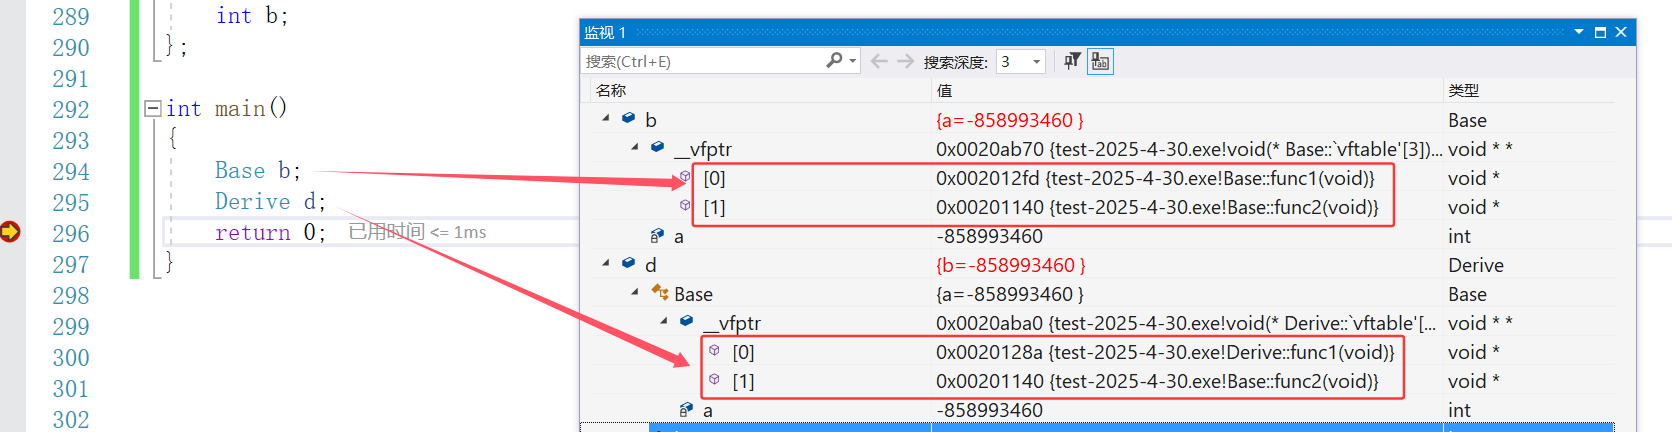Image resolution: width=1672 pixels, height=432 pixels.
Task: Select the value 0x002012fd Base::func1
Action: tap(1155, 178)
